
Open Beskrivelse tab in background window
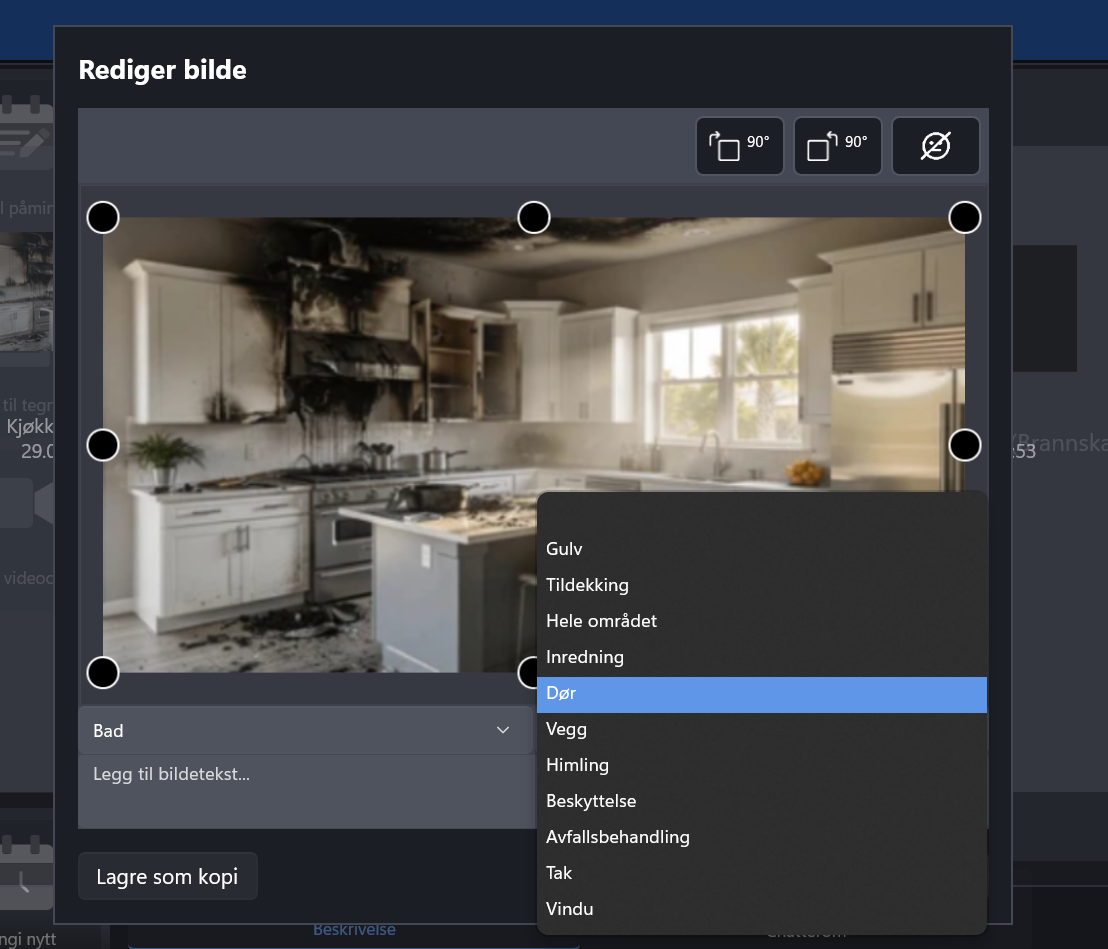[354, 931]
